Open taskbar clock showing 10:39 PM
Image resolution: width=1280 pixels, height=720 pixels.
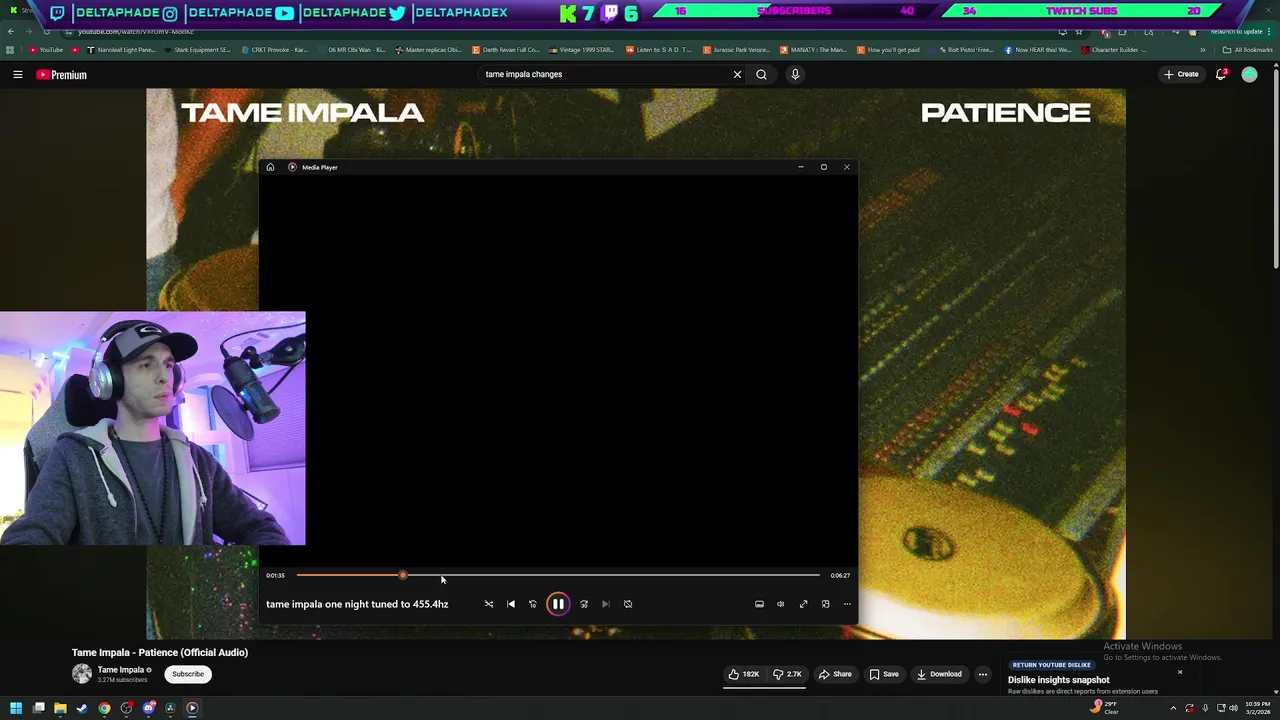1258,708
